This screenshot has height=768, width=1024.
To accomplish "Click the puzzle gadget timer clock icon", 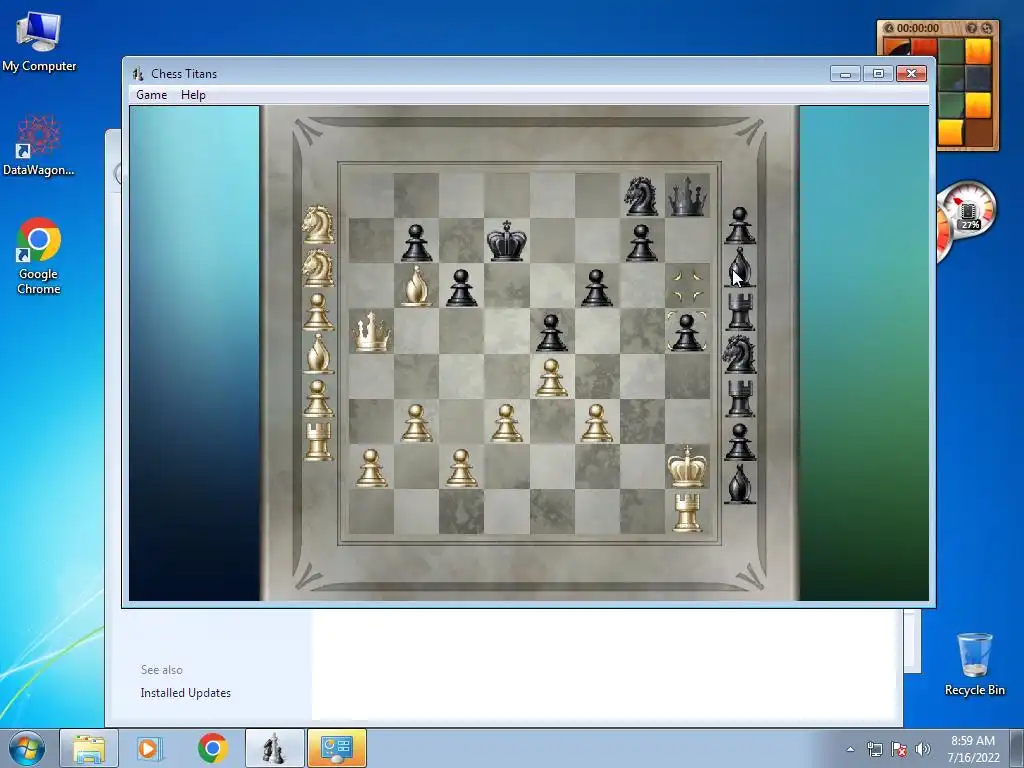I will 889,28.
